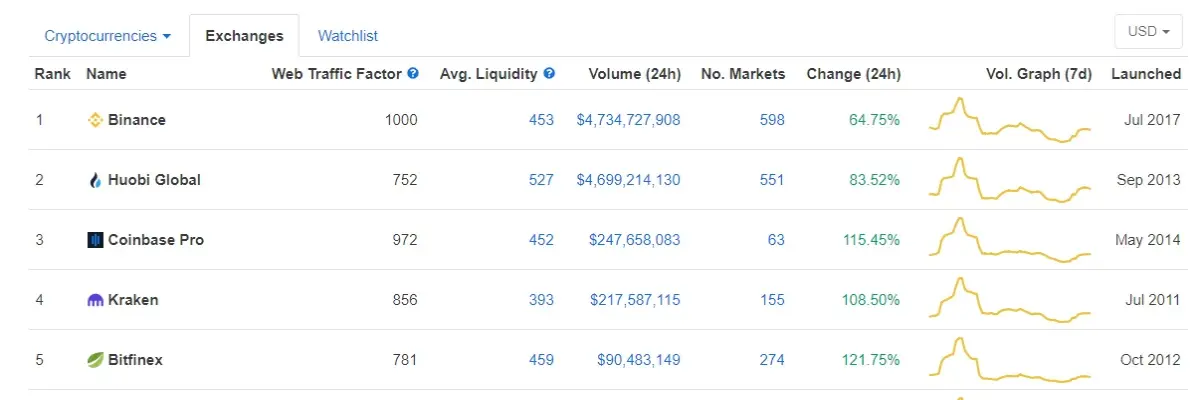Viewport: 1200px width, 400px height.
Task: Click the Huobi Global 7d volume graph
Action: pyautogui.click(x=1010, y=180)
